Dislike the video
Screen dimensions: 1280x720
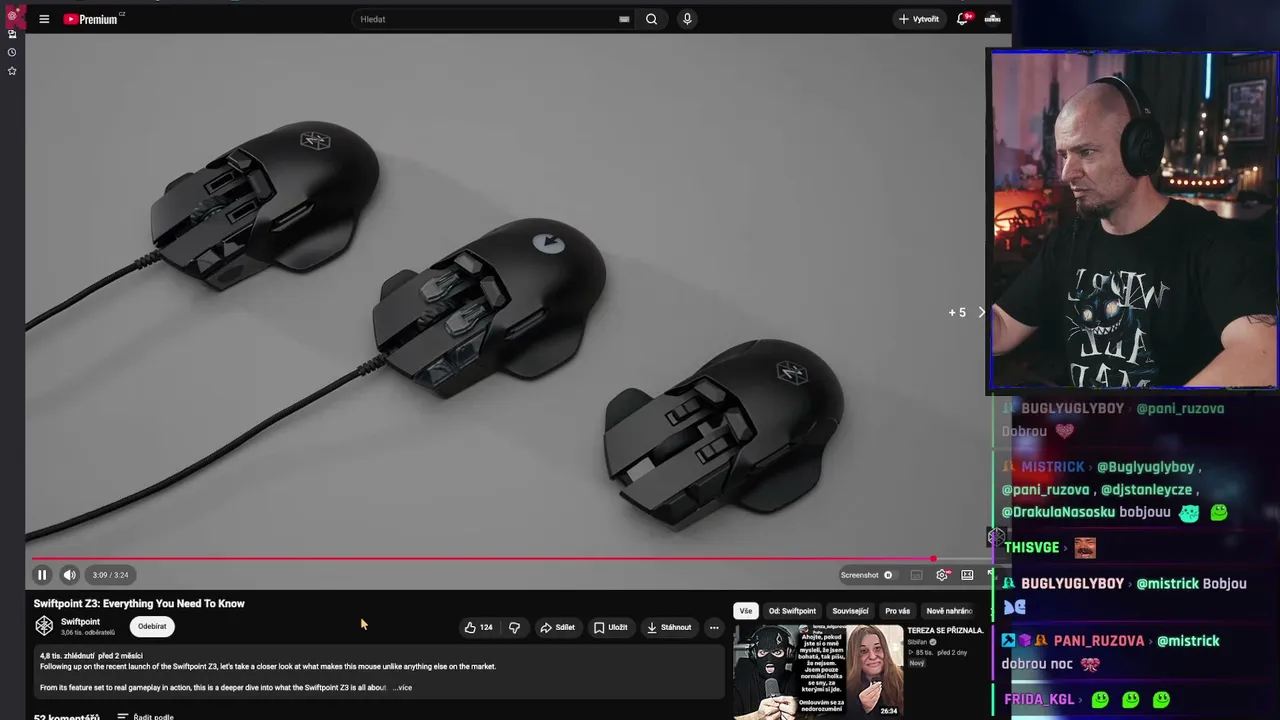click(x=514, y=628)
